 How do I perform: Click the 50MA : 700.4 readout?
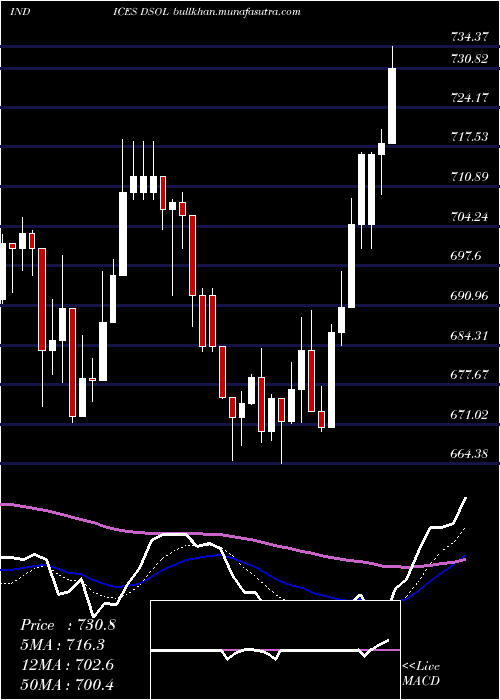pos(67,684)
